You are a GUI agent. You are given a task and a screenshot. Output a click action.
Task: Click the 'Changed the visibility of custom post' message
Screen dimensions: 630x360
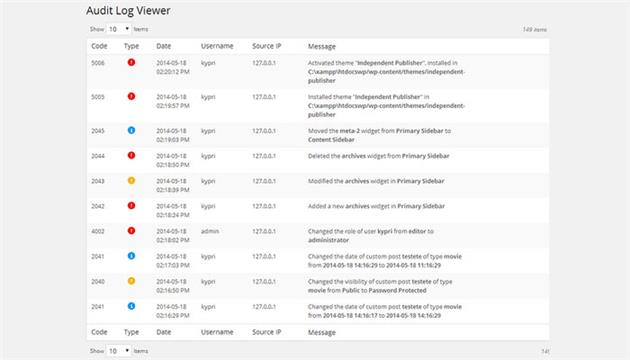380,286
